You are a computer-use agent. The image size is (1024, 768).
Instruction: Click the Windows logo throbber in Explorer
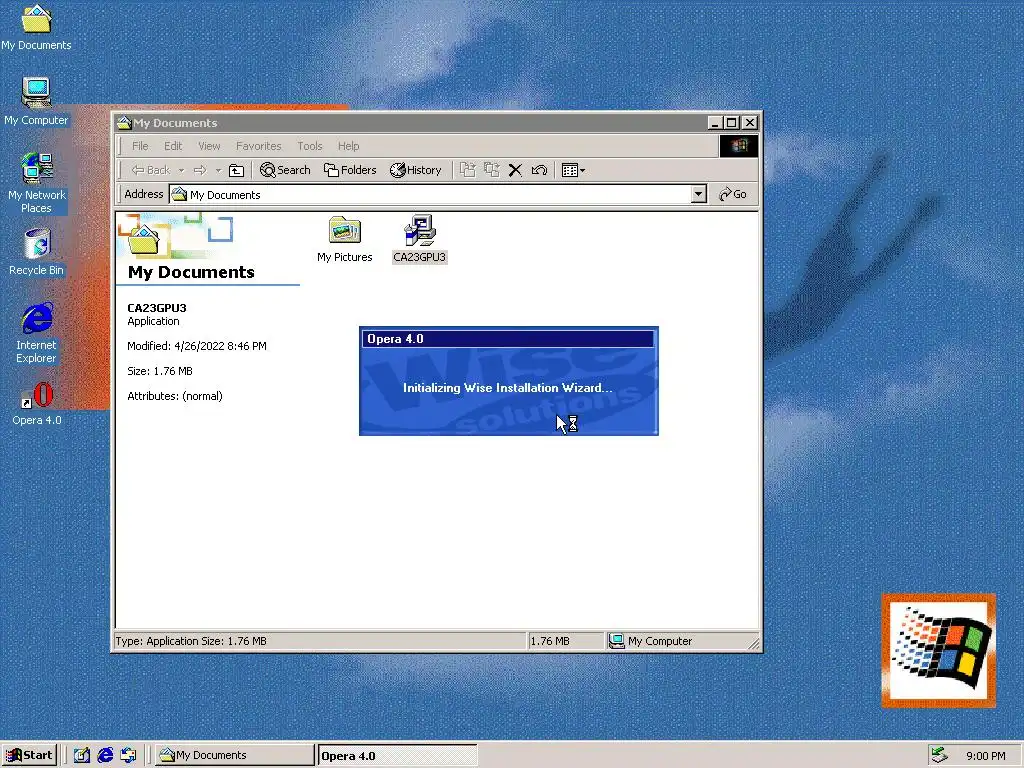point(739,146)
